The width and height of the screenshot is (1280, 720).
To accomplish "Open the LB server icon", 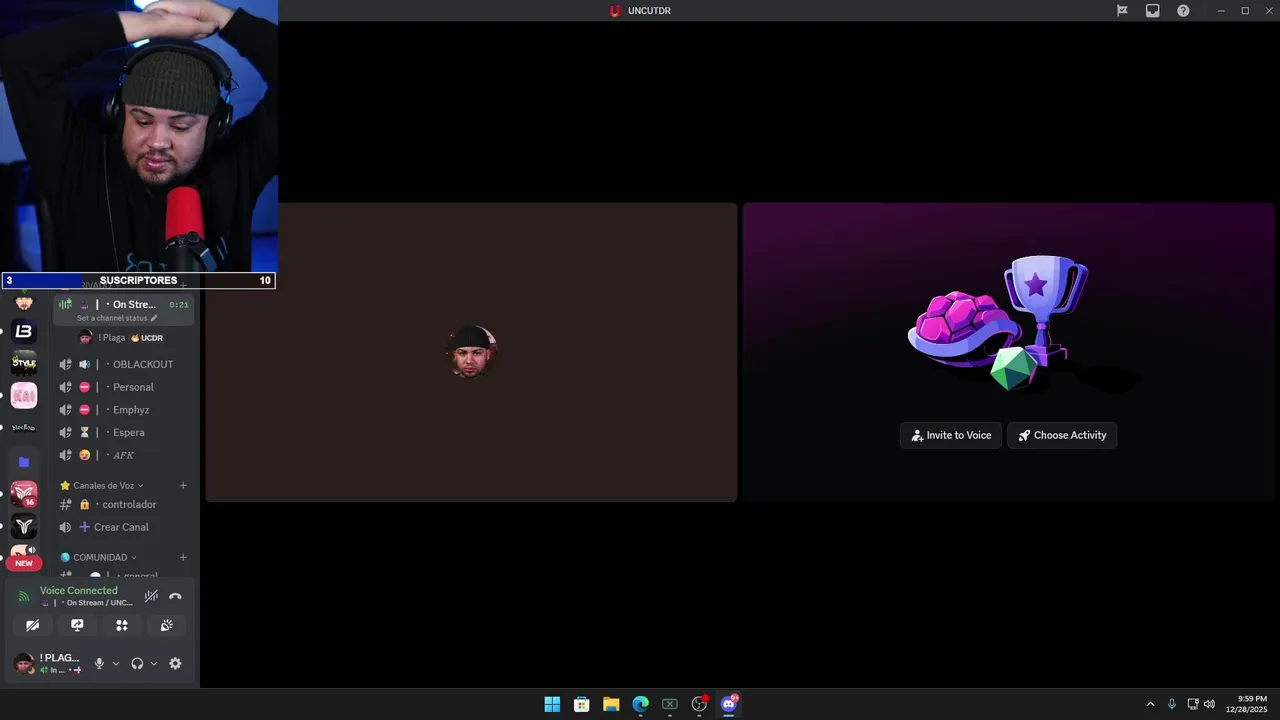I will pos(24,331).
